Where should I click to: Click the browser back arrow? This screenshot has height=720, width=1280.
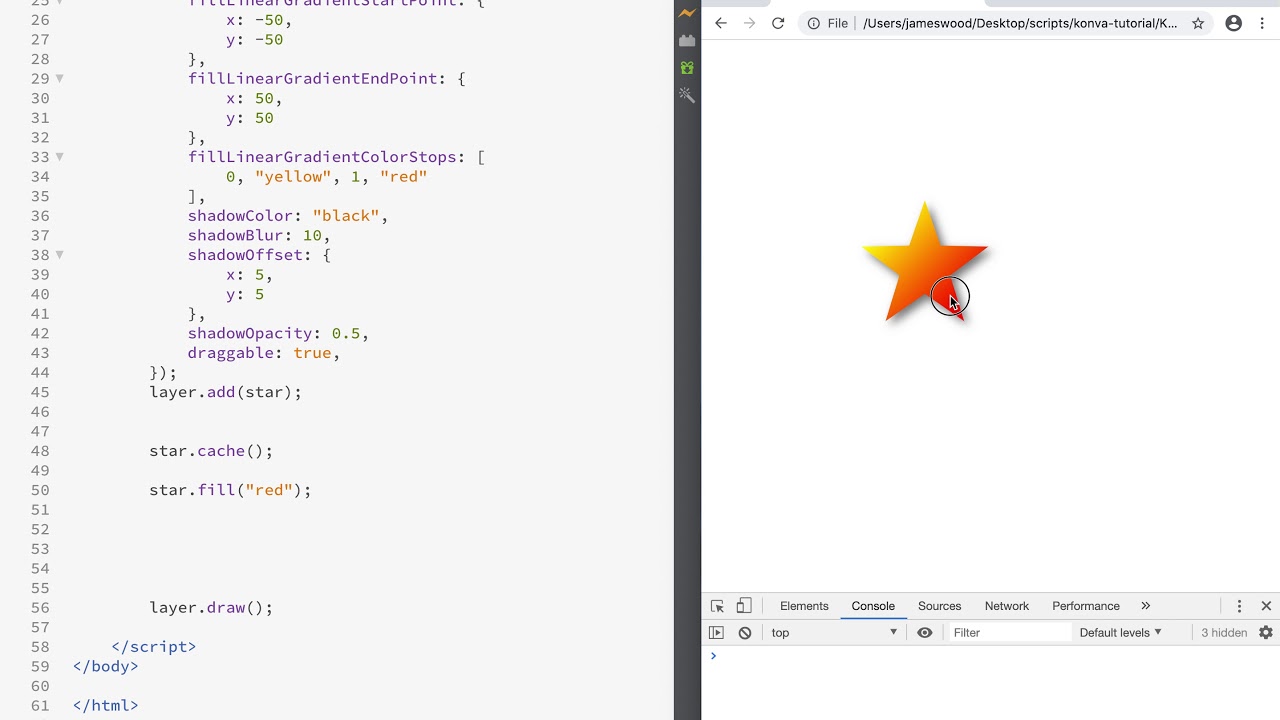(721, 23)
